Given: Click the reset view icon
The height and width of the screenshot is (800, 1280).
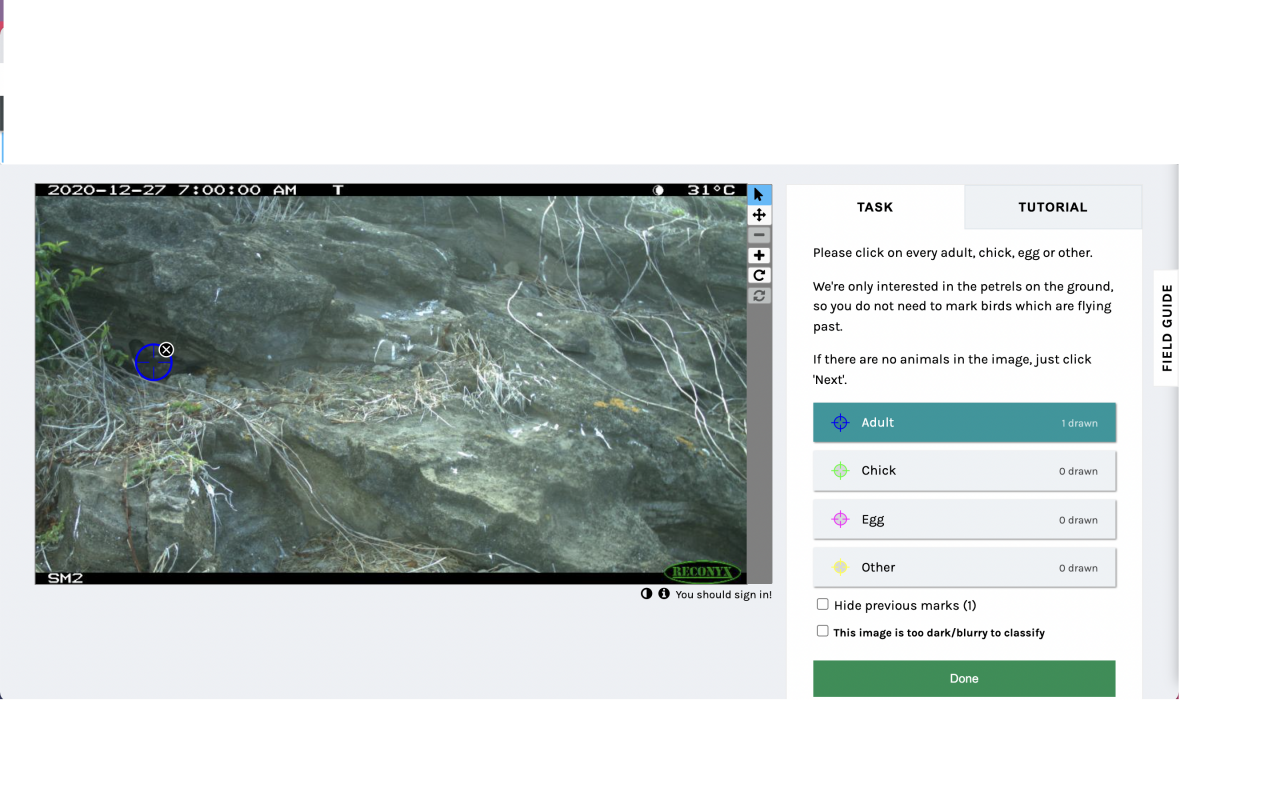Looking at the screenshot, I should point(759,295).
